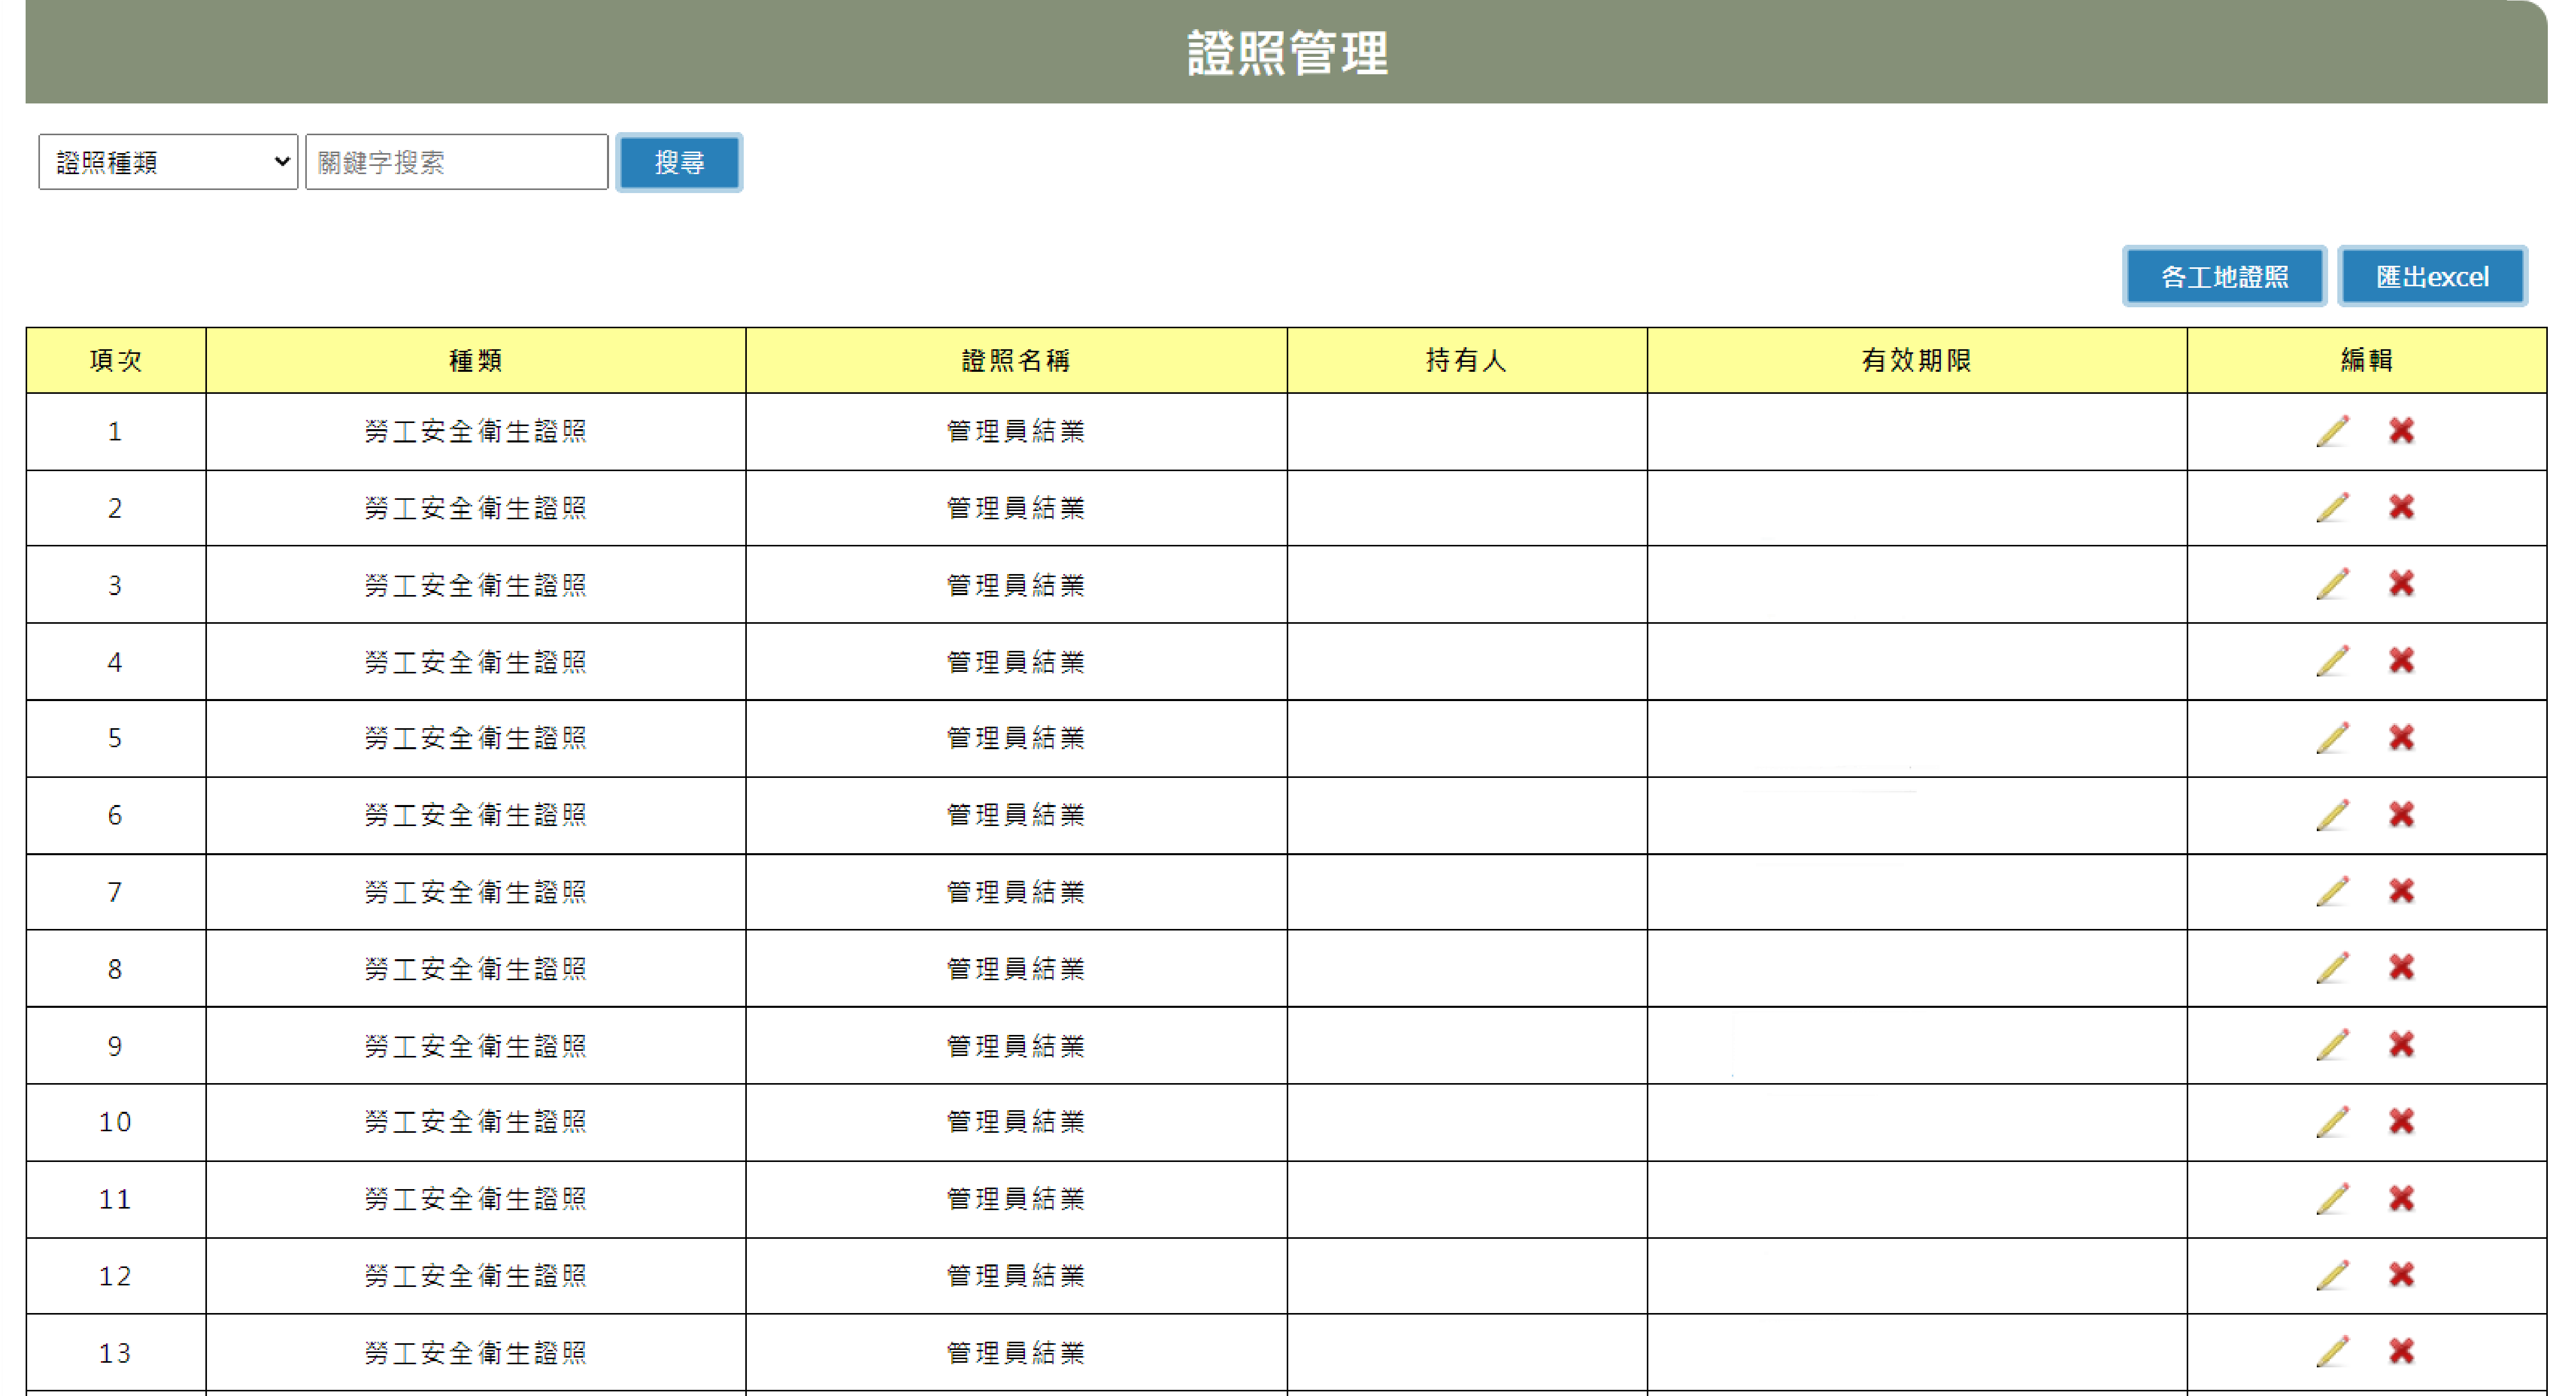Click the 持有人 column header

pos(1467,360)
